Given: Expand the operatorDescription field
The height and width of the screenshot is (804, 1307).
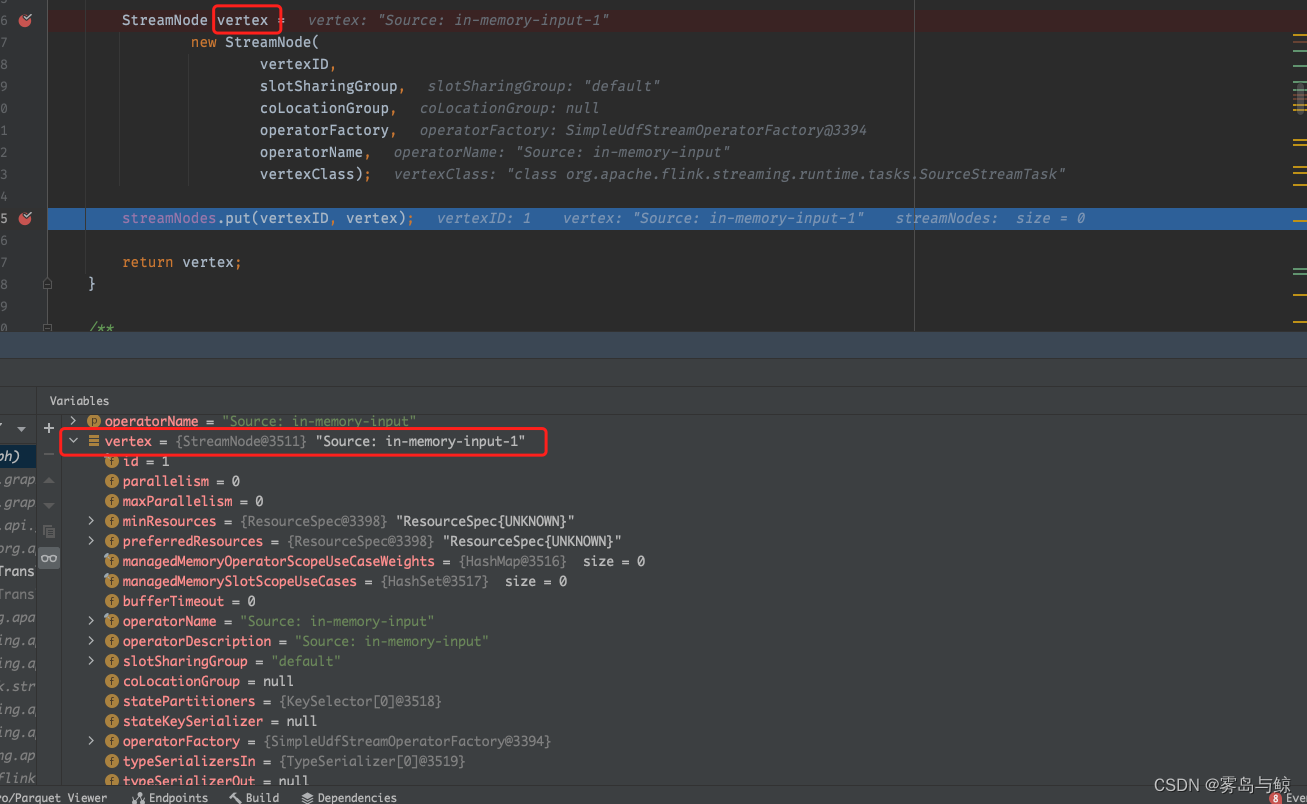Looking at the screenshot, I should [91, 641].
